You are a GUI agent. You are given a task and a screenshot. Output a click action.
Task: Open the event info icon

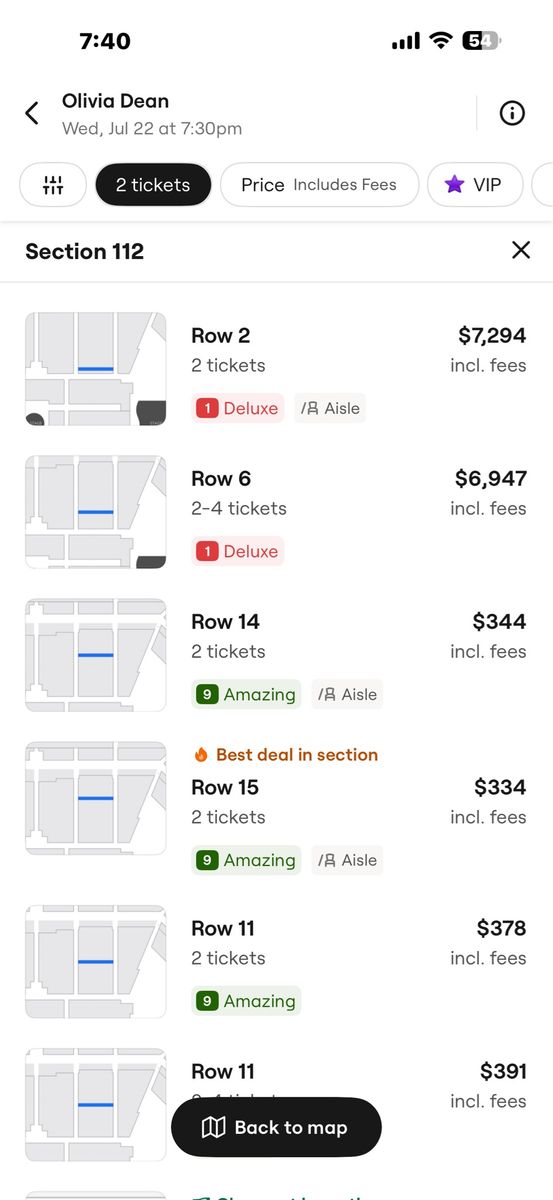(x=512, y=113)
